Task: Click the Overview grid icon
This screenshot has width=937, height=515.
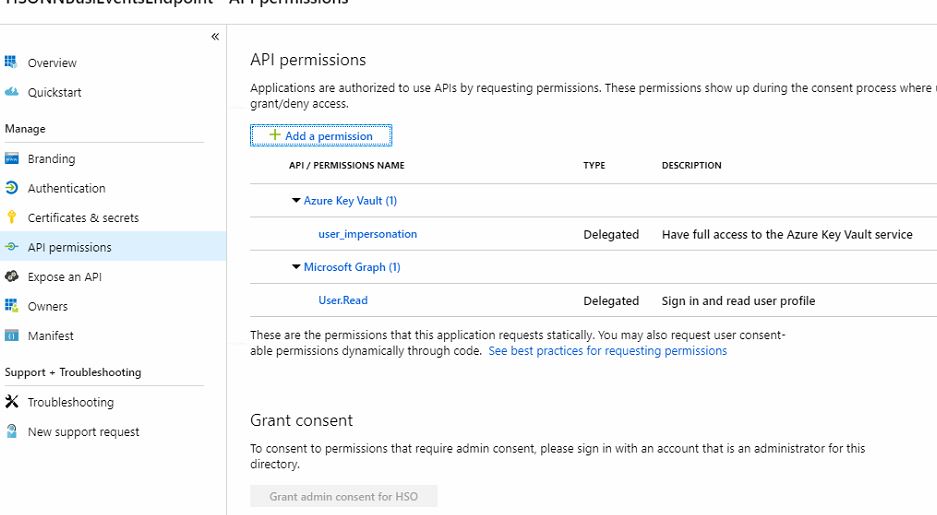Action: [12, 62]
